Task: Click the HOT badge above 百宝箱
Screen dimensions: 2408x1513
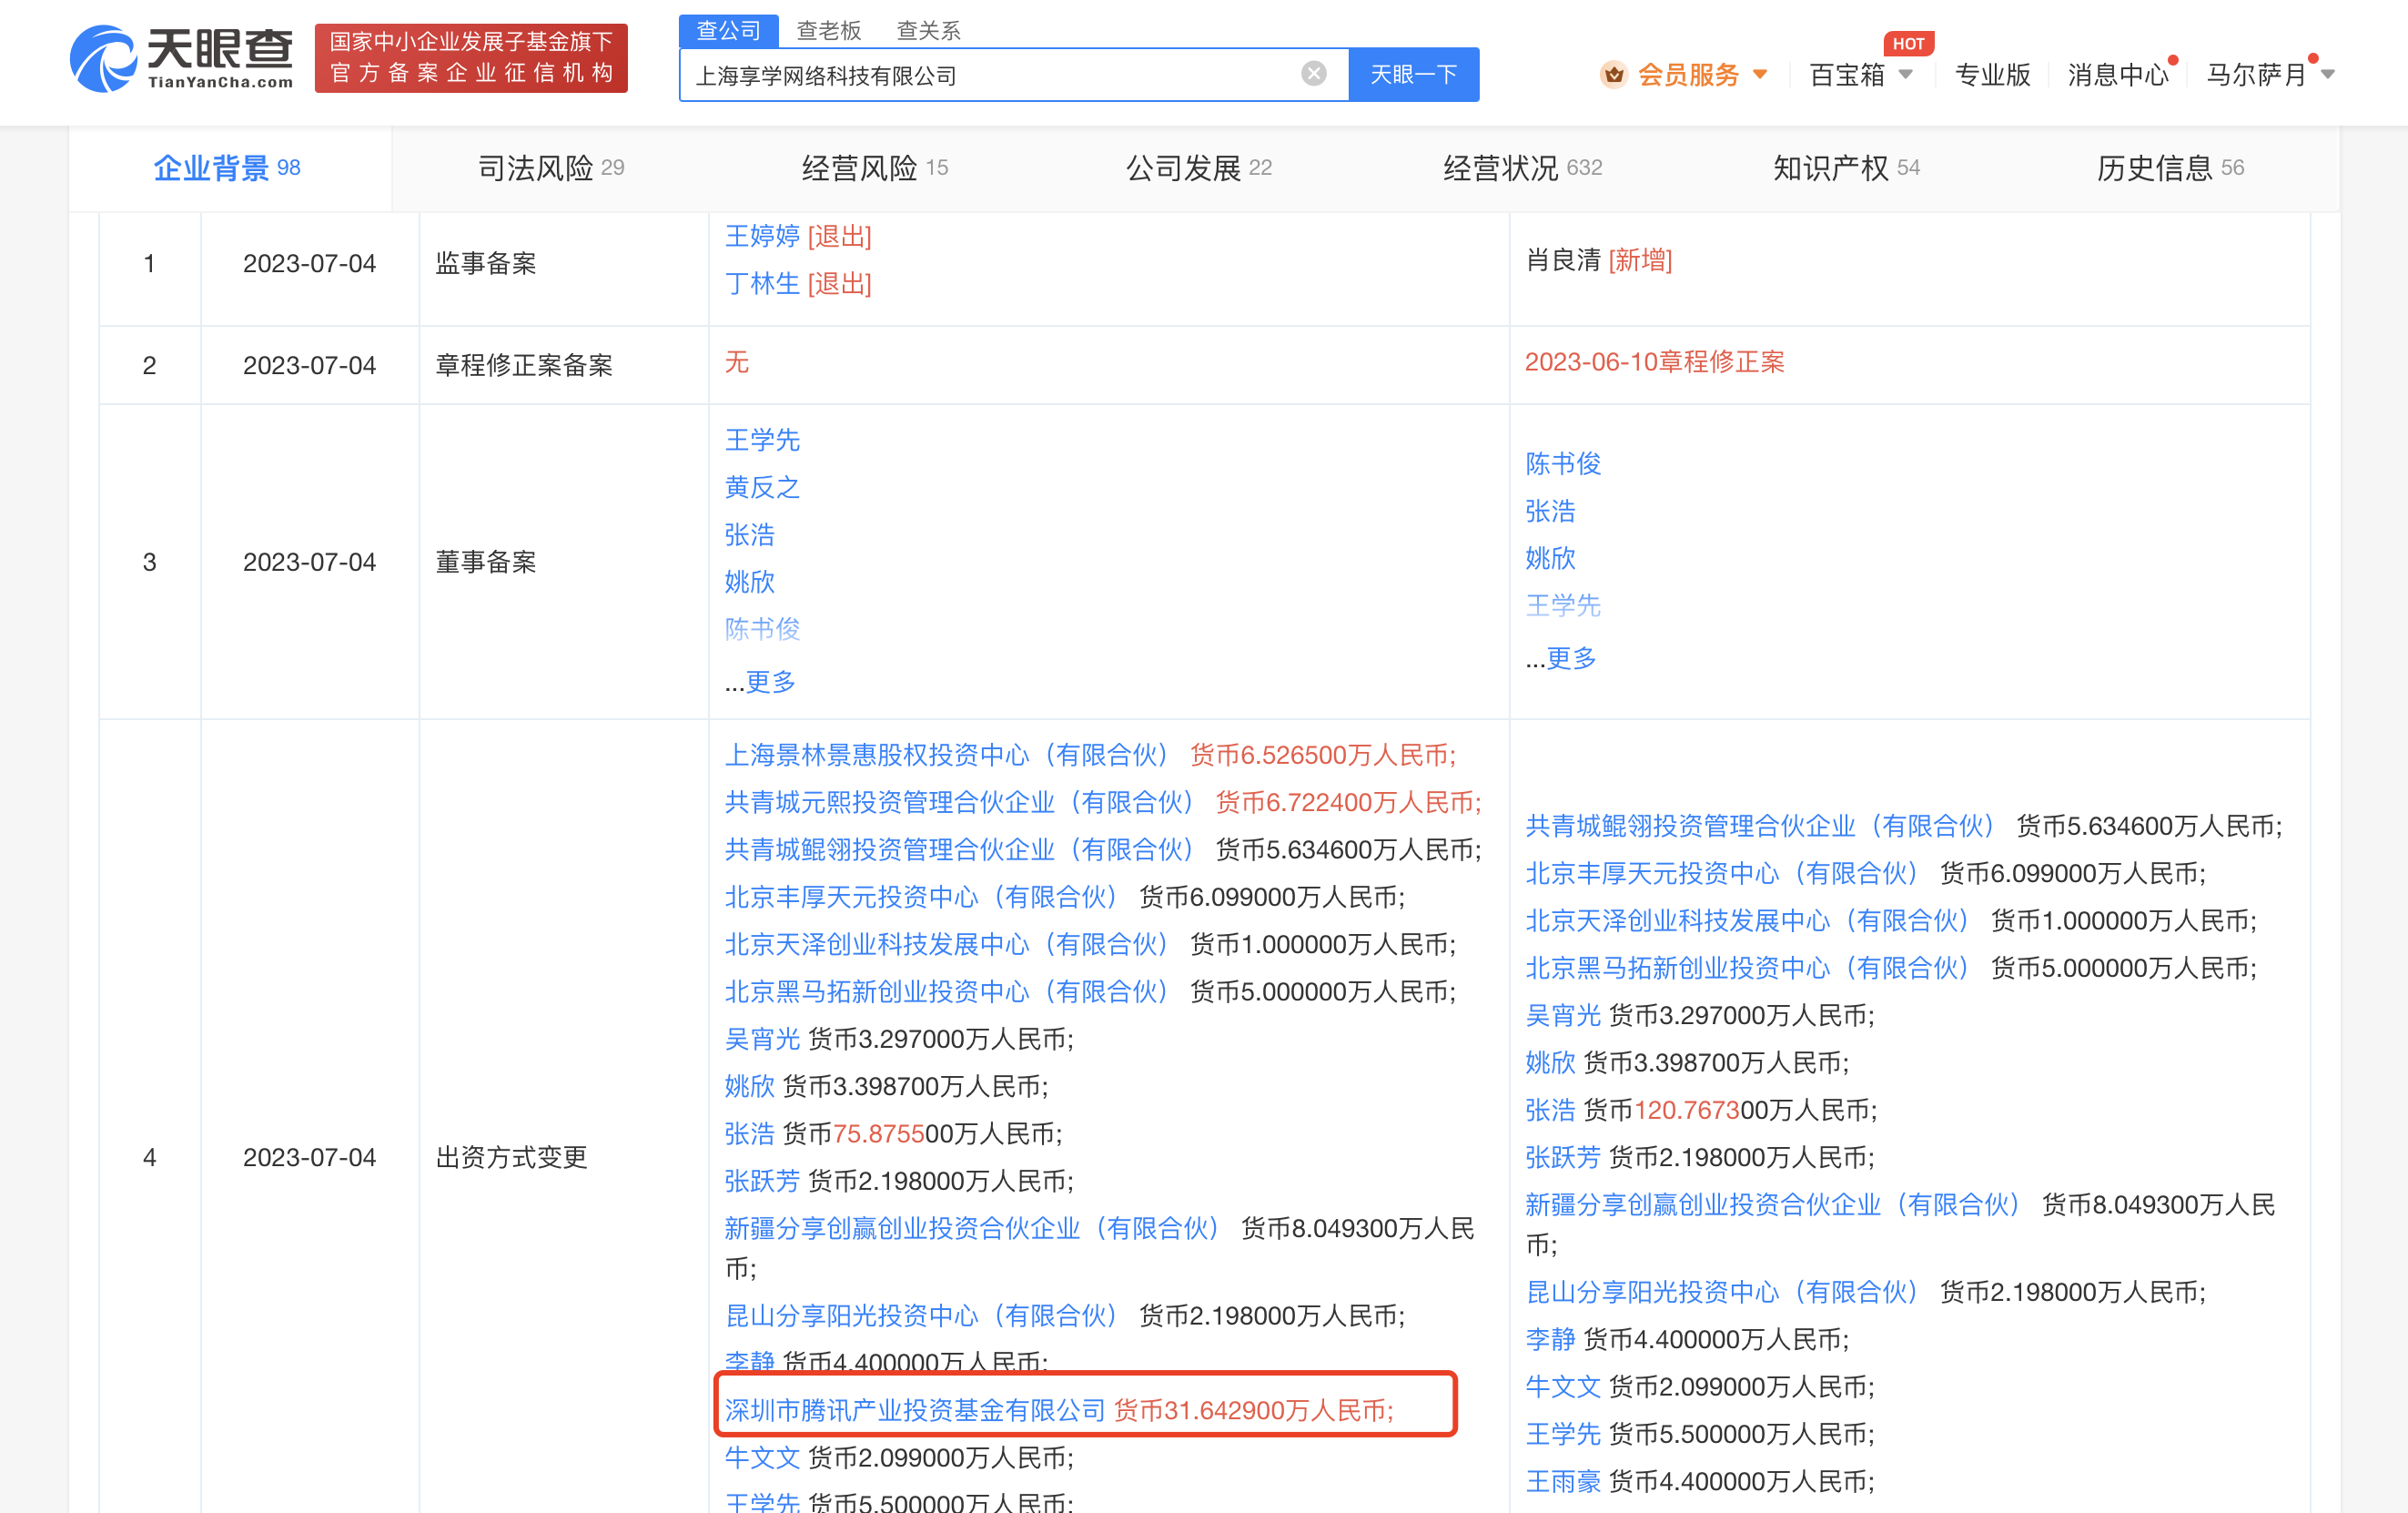Action: (1908, 43)
